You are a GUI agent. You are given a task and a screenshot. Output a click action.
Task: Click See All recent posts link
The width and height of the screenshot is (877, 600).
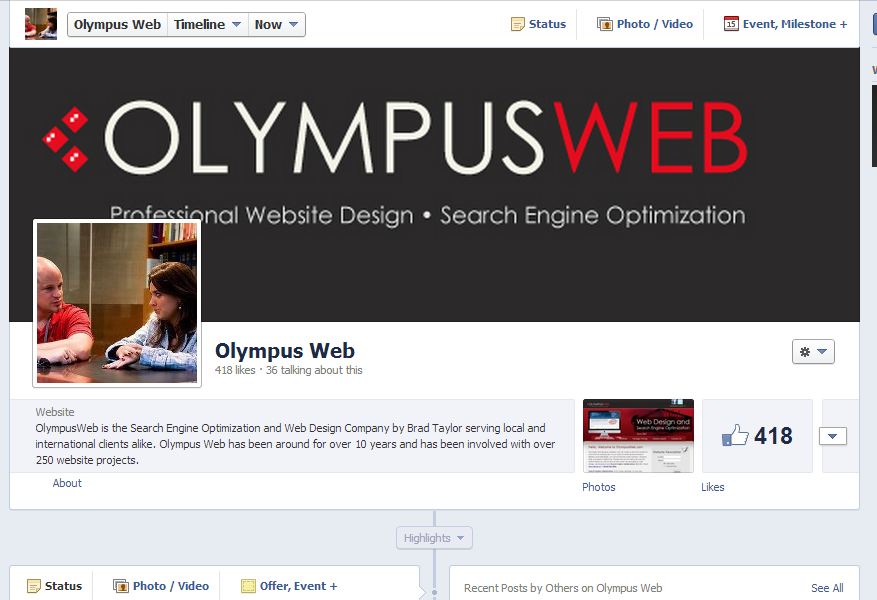pos(826,588)
